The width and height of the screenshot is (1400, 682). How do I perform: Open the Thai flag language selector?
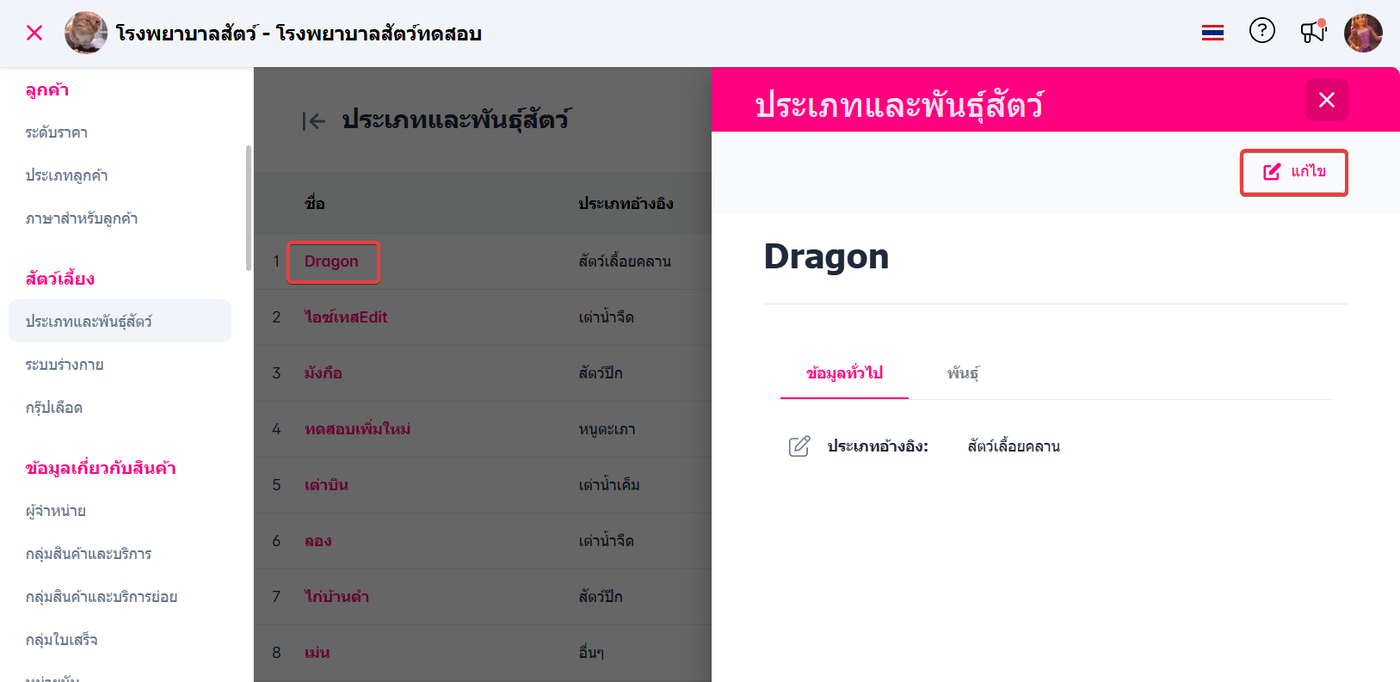1212,33
